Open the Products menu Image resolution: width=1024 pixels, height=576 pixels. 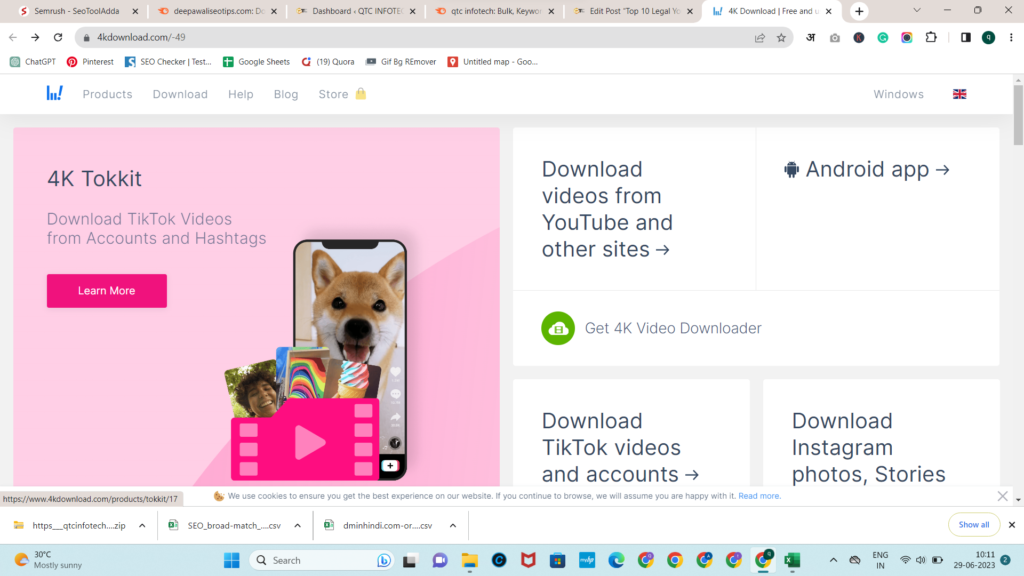coord(107,94)
